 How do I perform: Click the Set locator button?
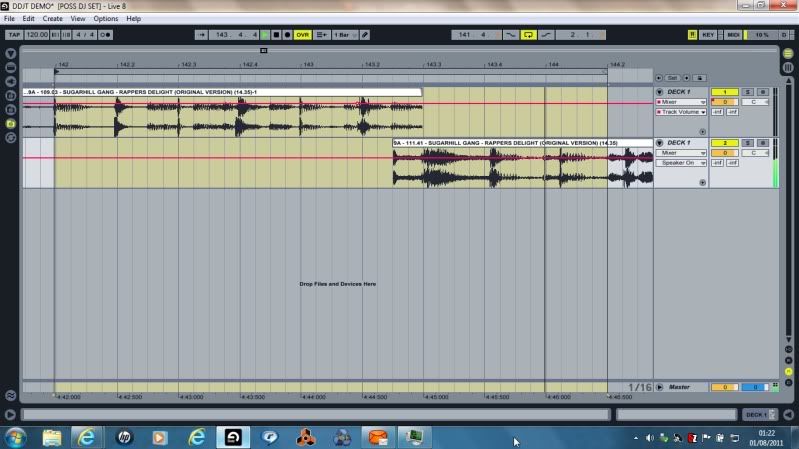(673, 77)
